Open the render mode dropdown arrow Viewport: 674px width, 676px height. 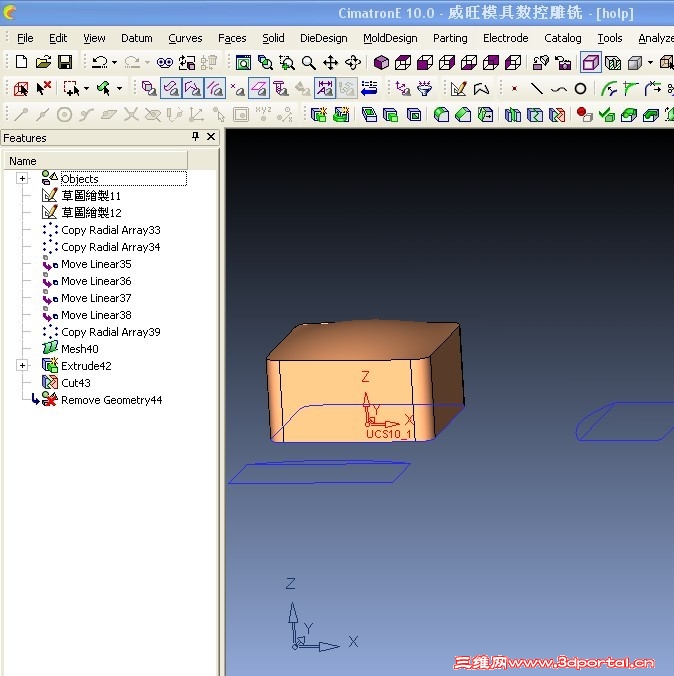pos(650,63)
